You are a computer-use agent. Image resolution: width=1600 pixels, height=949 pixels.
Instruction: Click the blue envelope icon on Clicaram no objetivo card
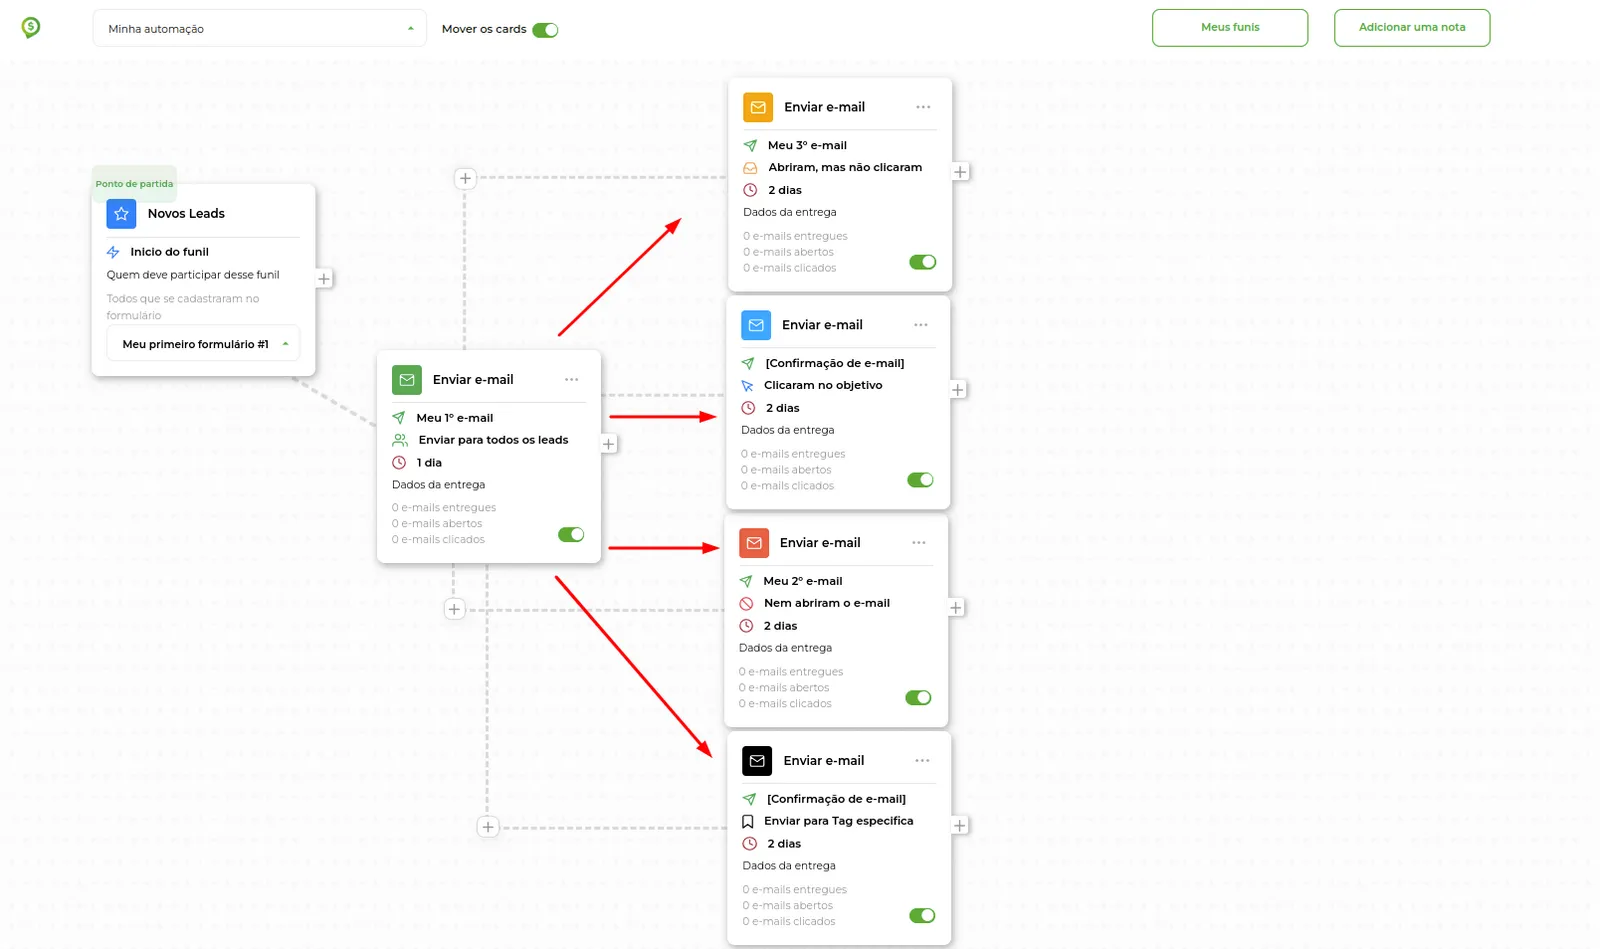click(x=756, y=325)
